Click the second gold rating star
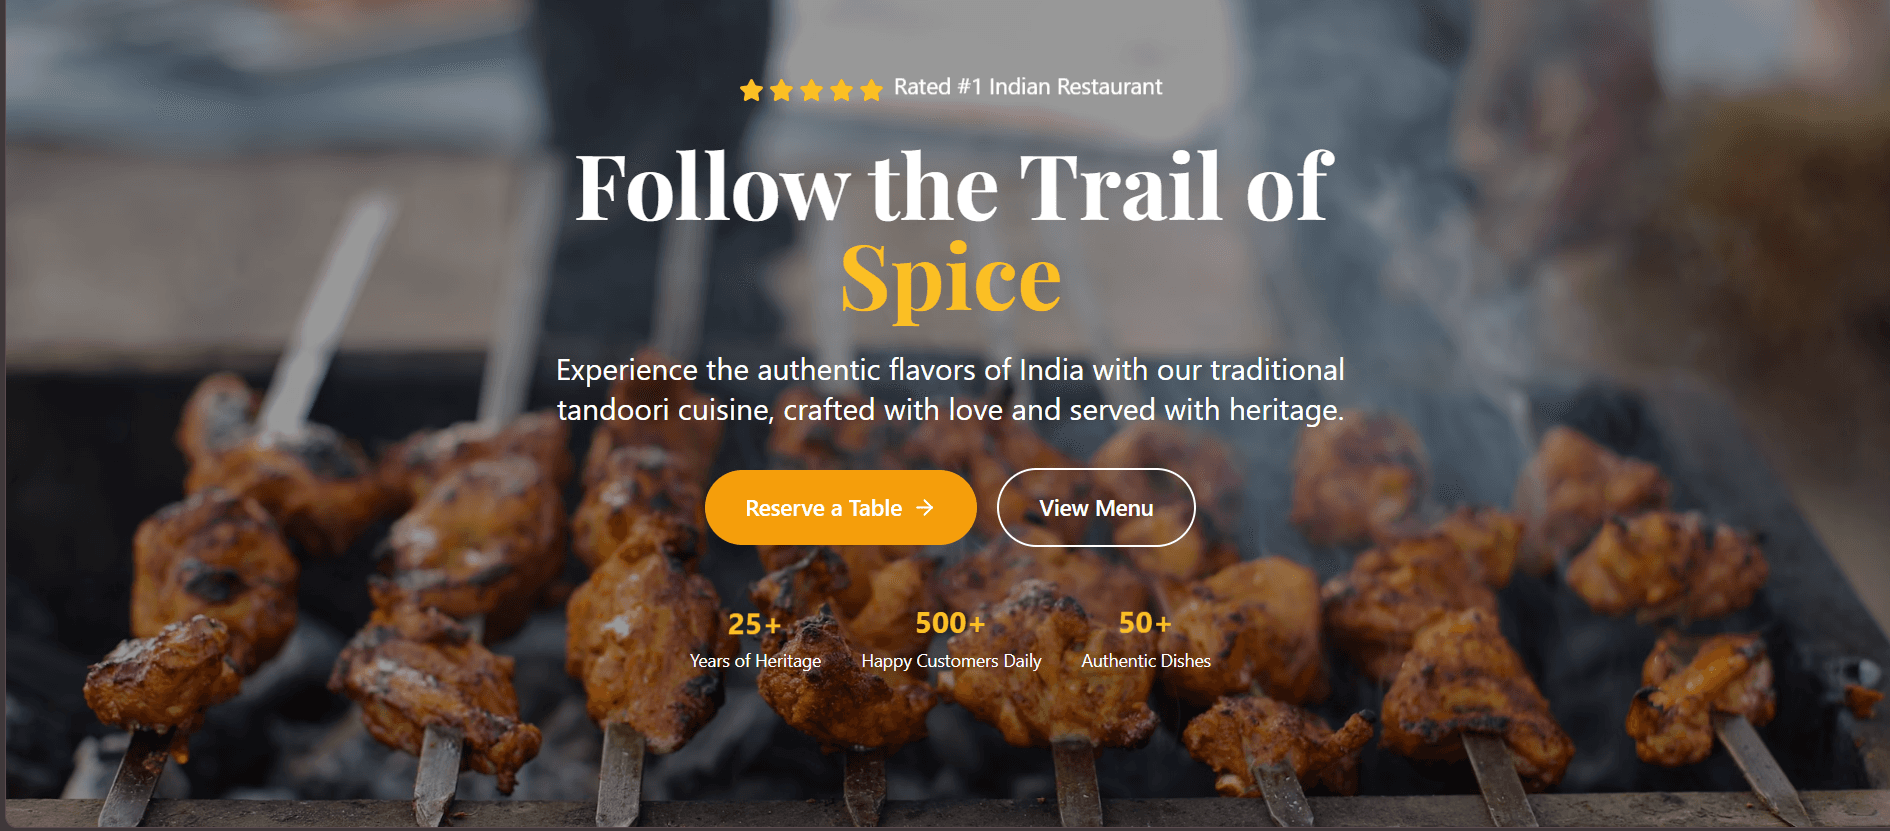 coord(781,91)
